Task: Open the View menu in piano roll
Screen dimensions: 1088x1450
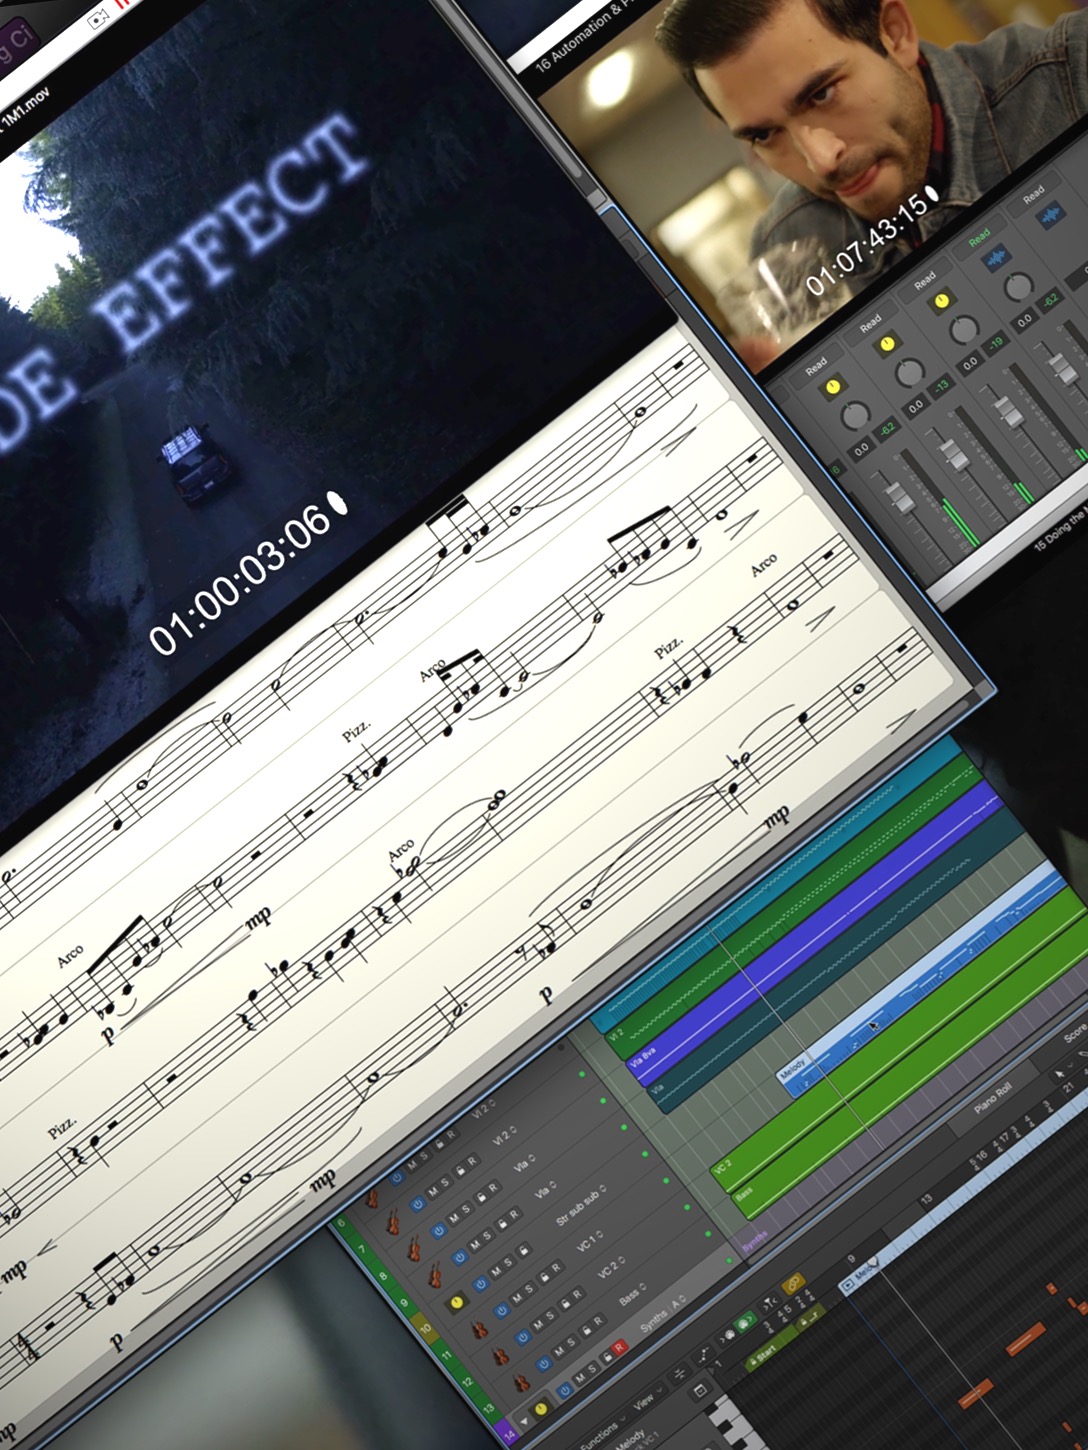Action: click(x=648, y=1399)
